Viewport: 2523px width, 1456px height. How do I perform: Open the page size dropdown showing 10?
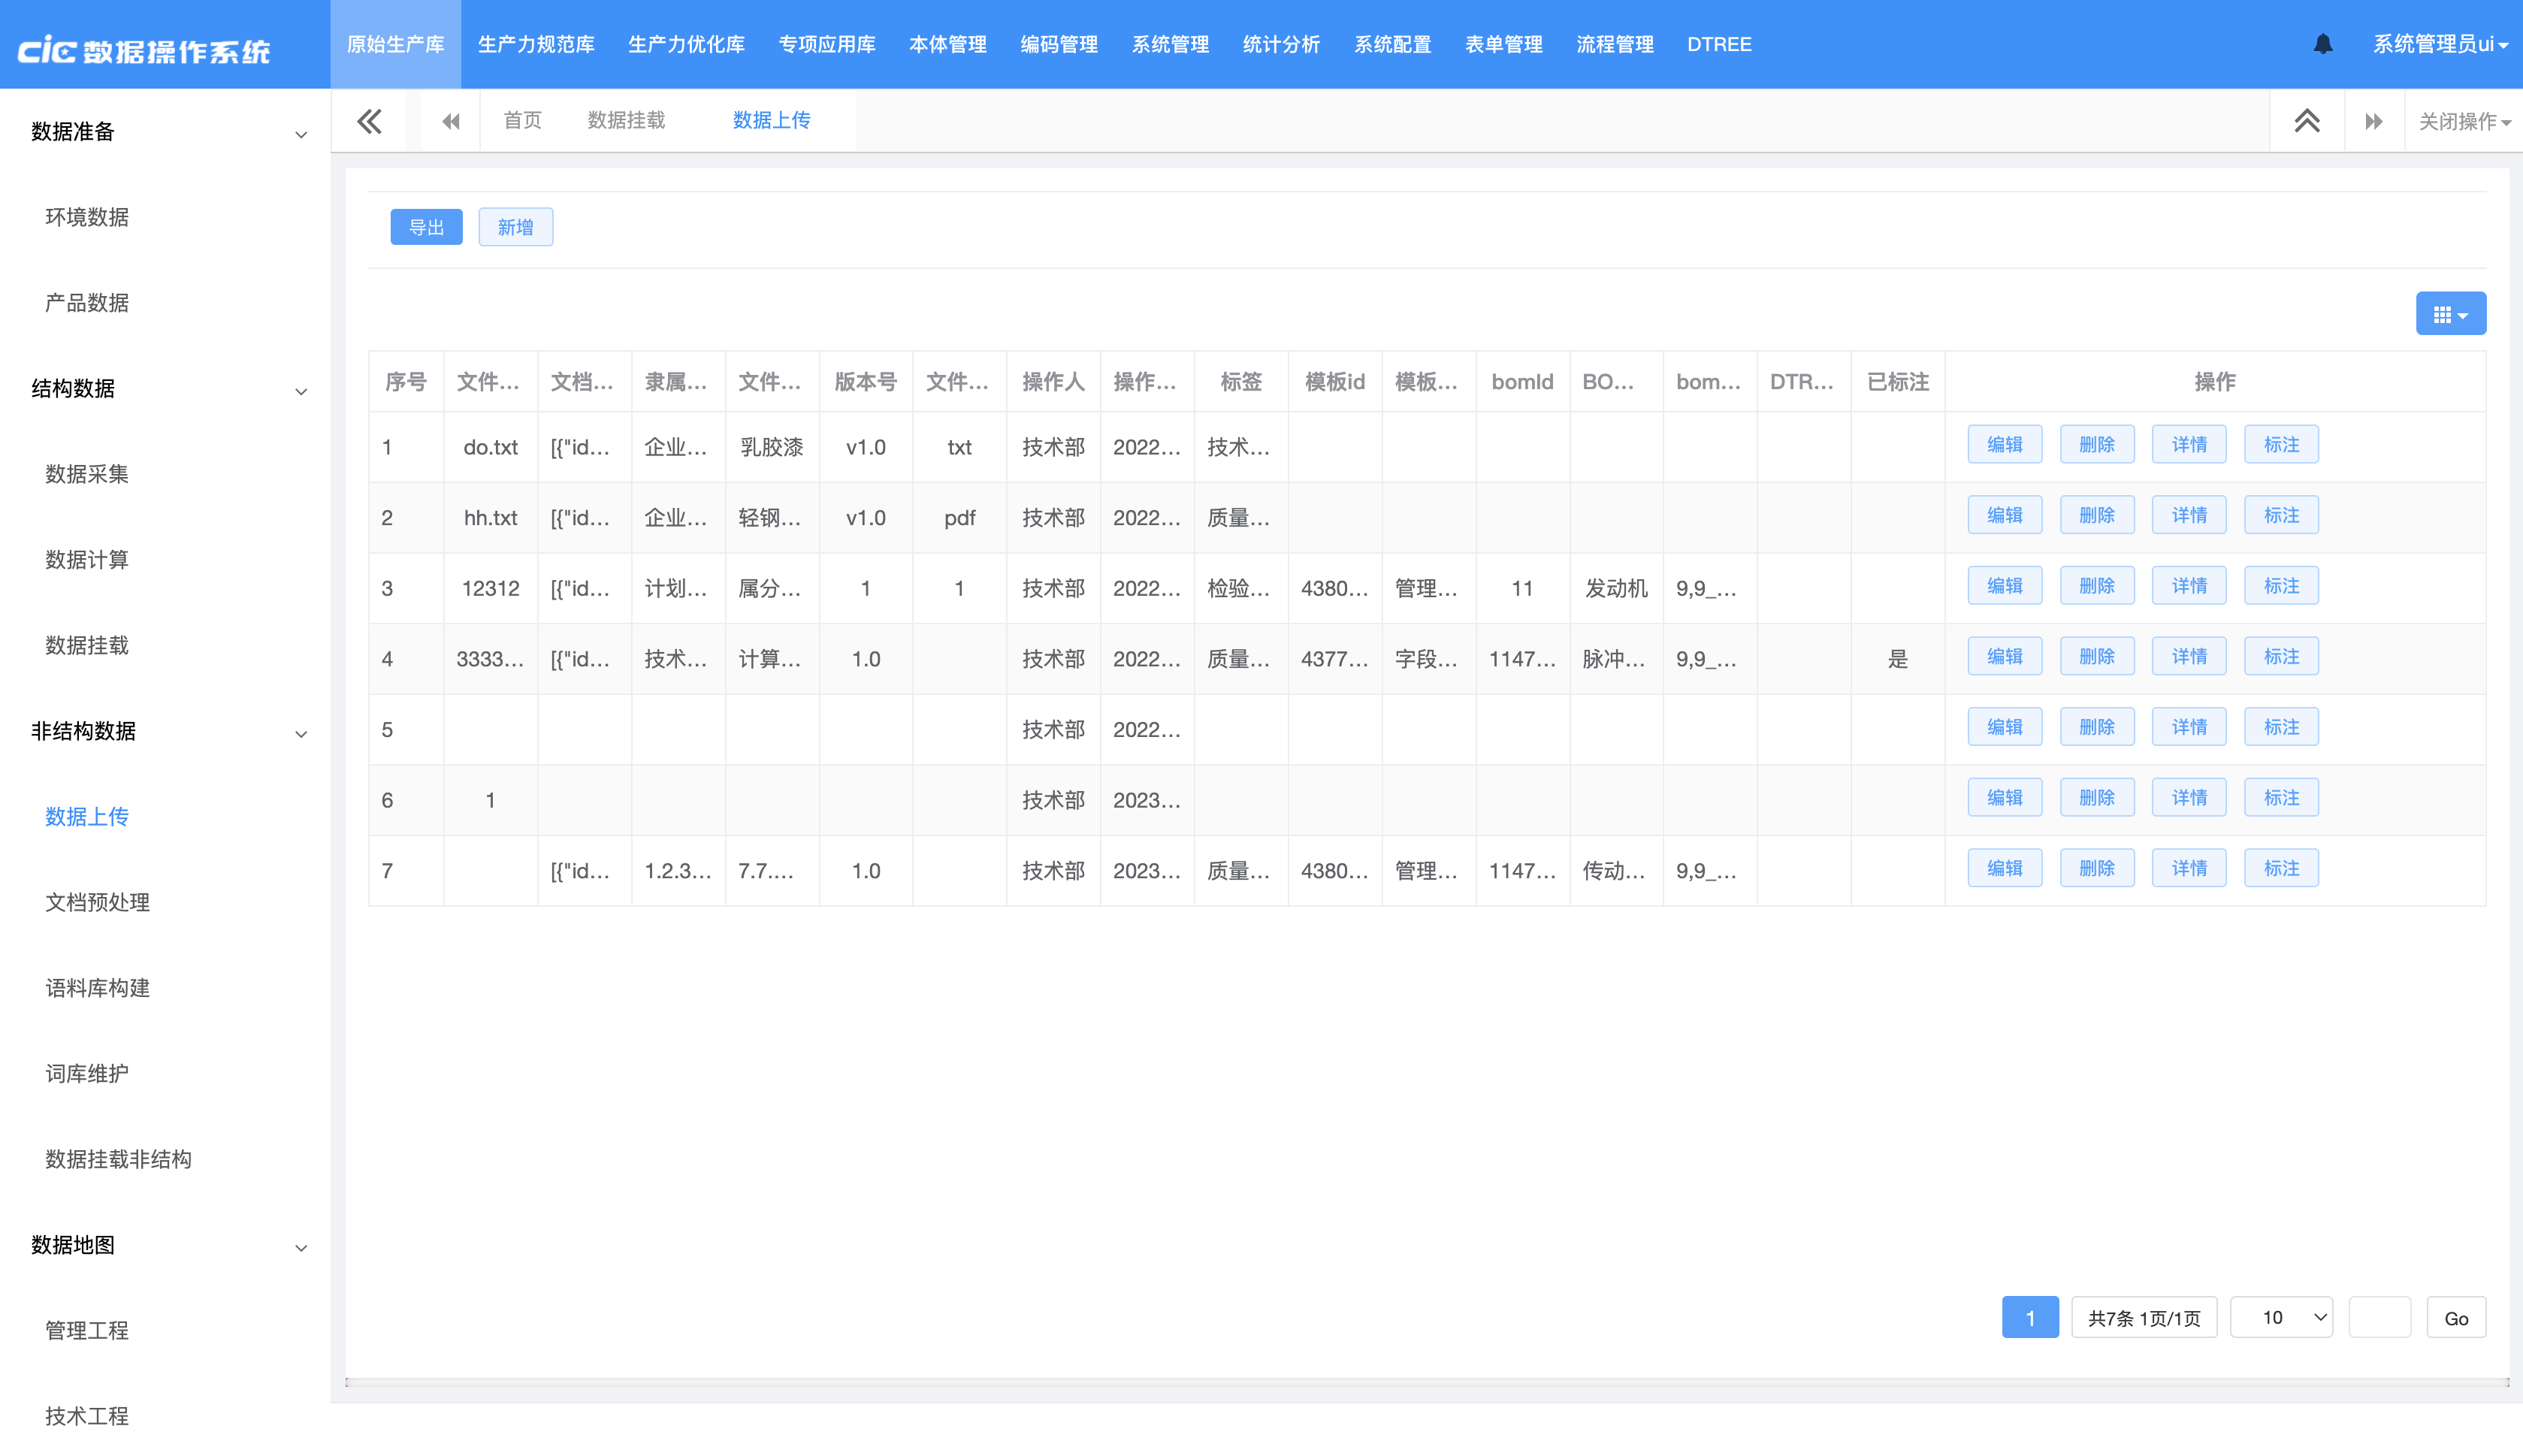click(2281, 1317)
